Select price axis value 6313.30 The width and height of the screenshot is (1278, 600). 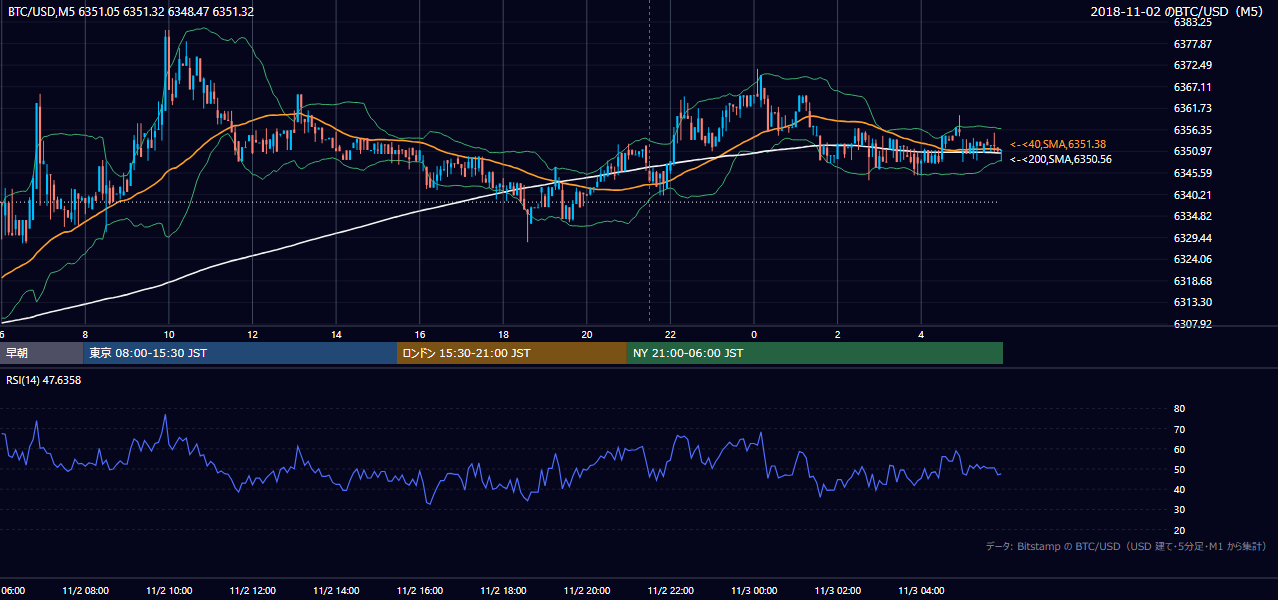tap(1193, 302)
